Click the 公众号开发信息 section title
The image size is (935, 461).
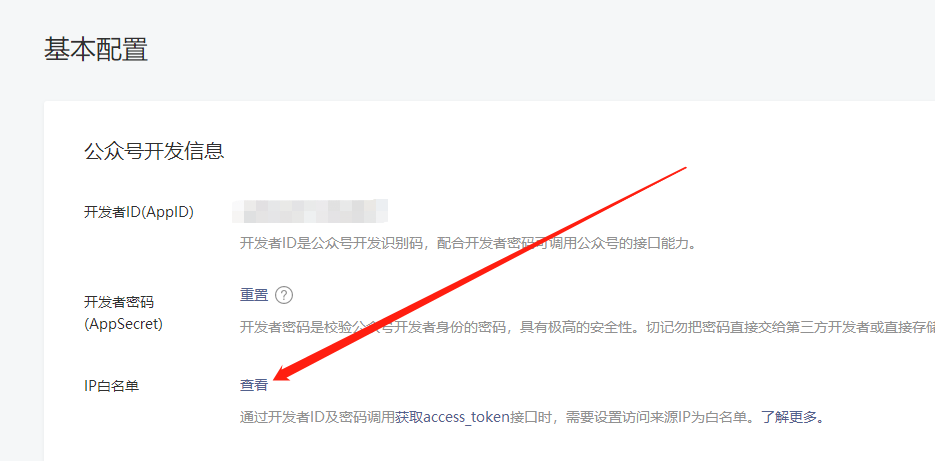coord(154,151)
